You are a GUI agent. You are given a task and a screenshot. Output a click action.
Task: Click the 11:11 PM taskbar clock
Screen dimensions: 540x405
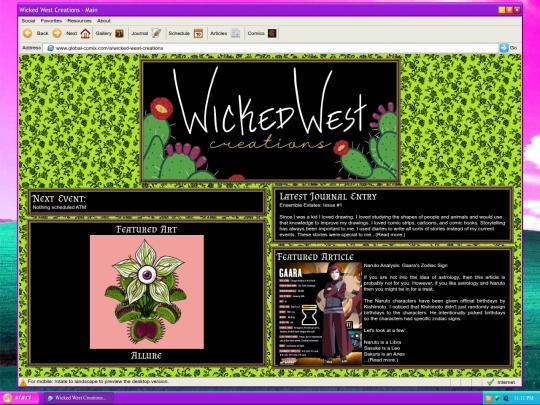coord(523,398)
